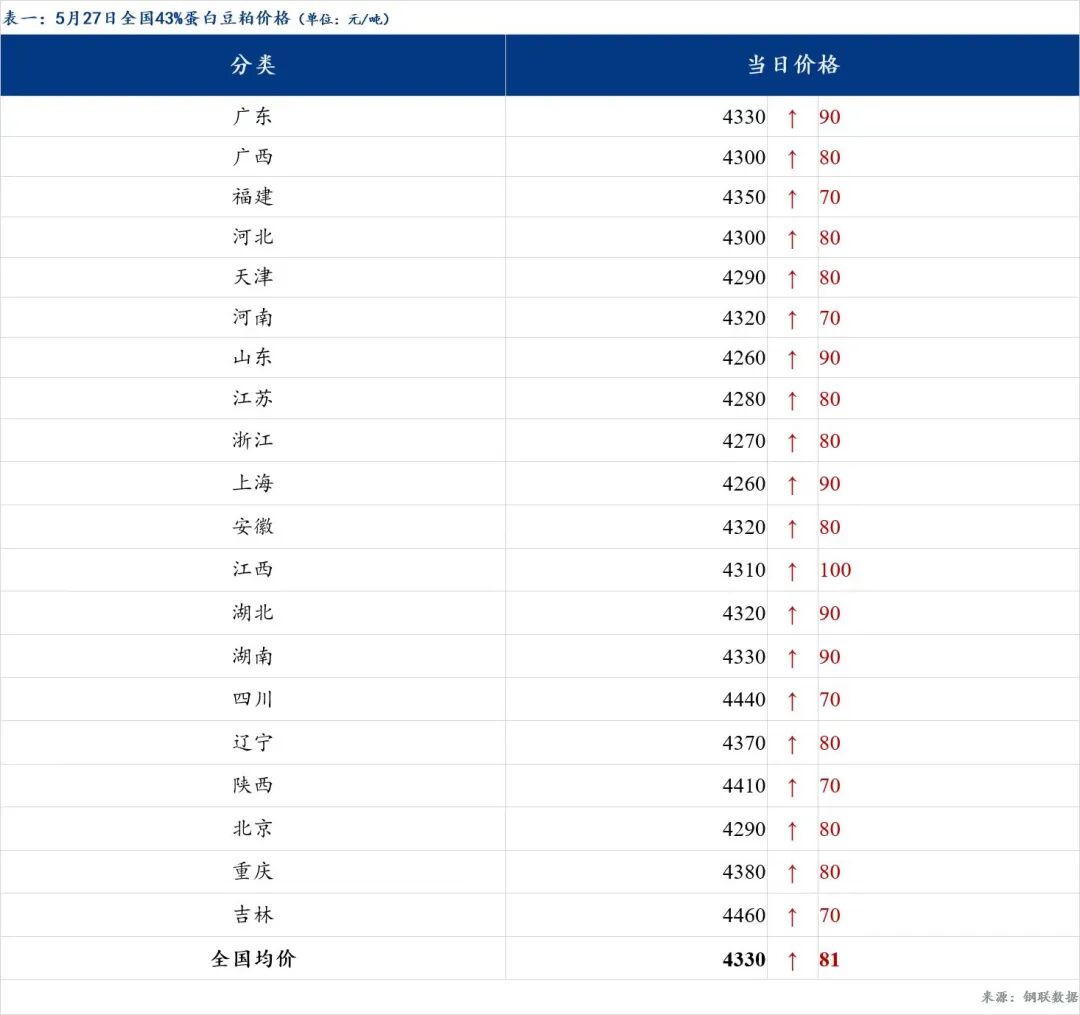Click the up arrow beside 广东 price
The height and width of the screenshot is (1015, 1080).
pyautogui.click(x=793, y=116)
